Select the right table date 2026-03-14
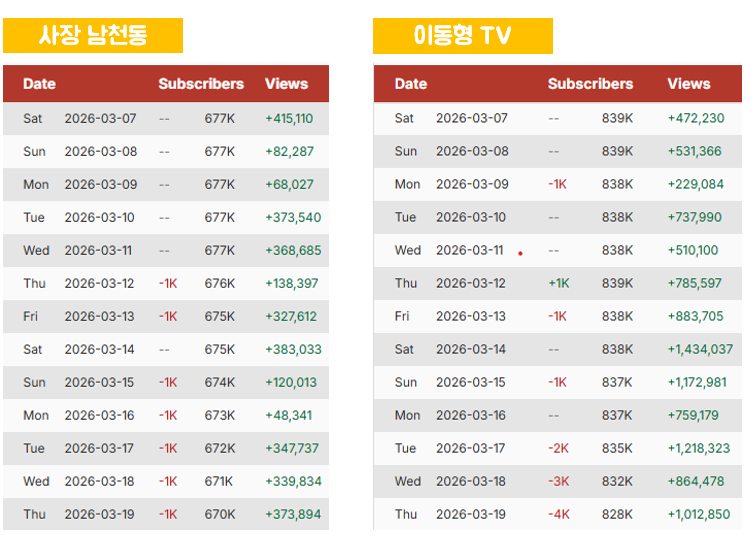Image resolution: width=756 pixels, height=546 pixels. [x=471, y=349]
